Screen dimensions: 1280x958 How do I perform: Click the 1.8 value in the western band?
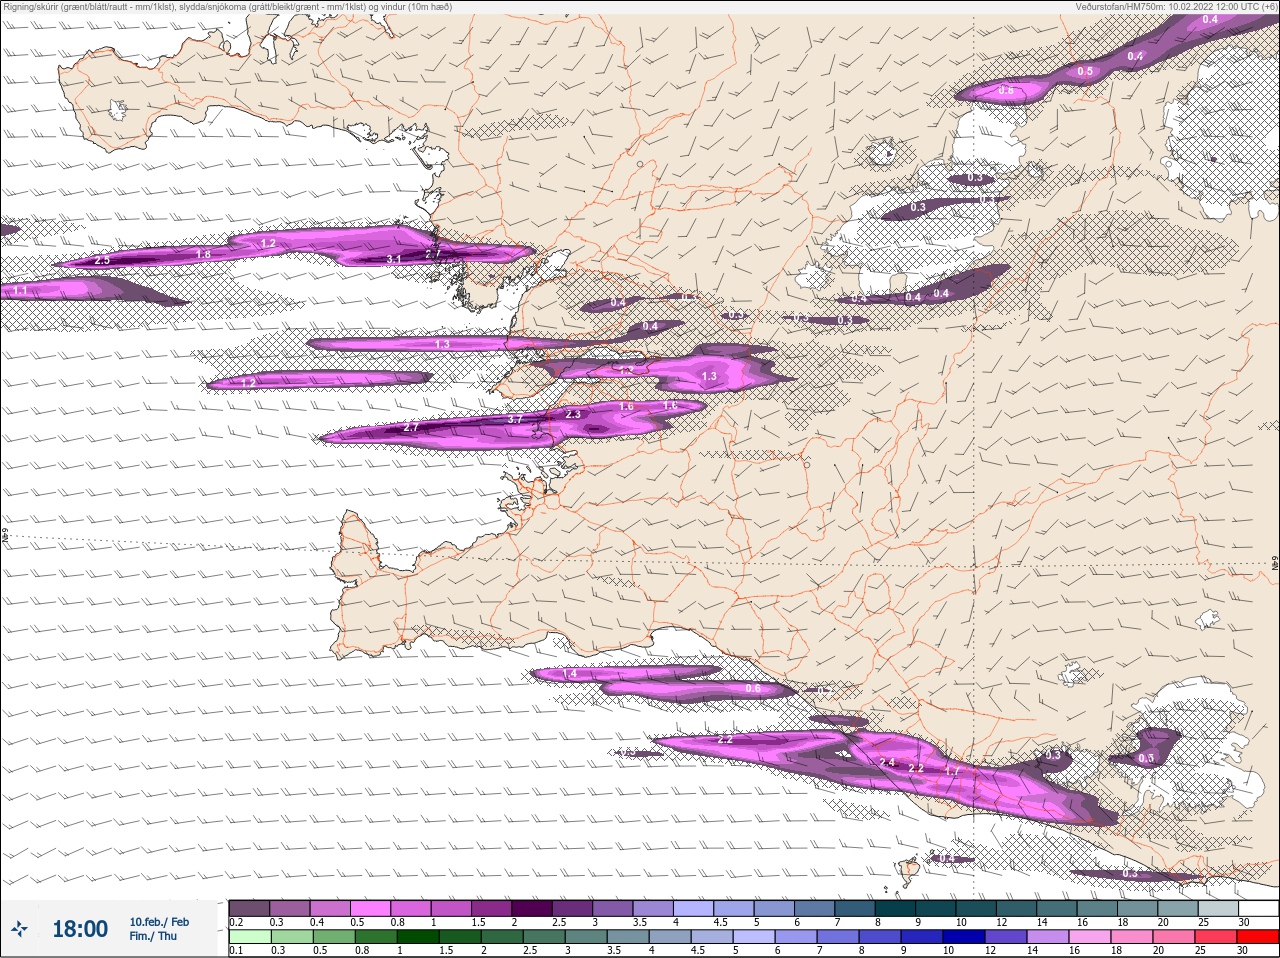point(203,255)
